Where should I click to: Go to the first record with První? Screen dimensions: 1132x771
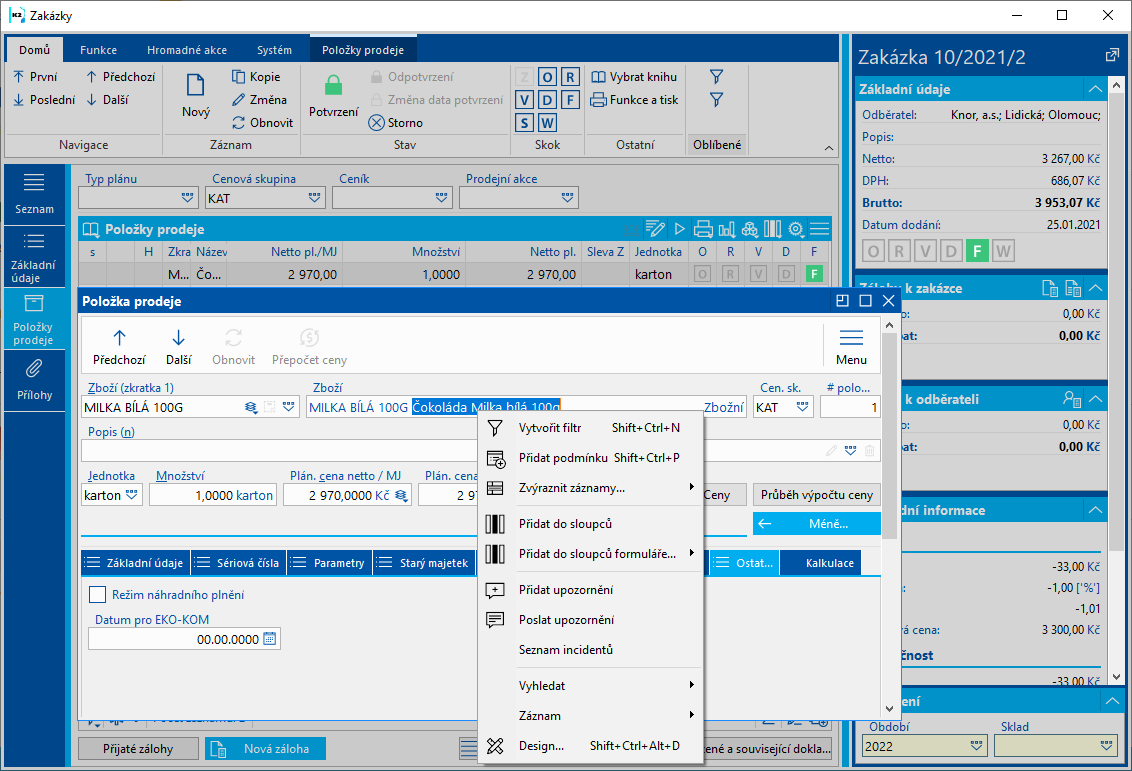[35, 77]
